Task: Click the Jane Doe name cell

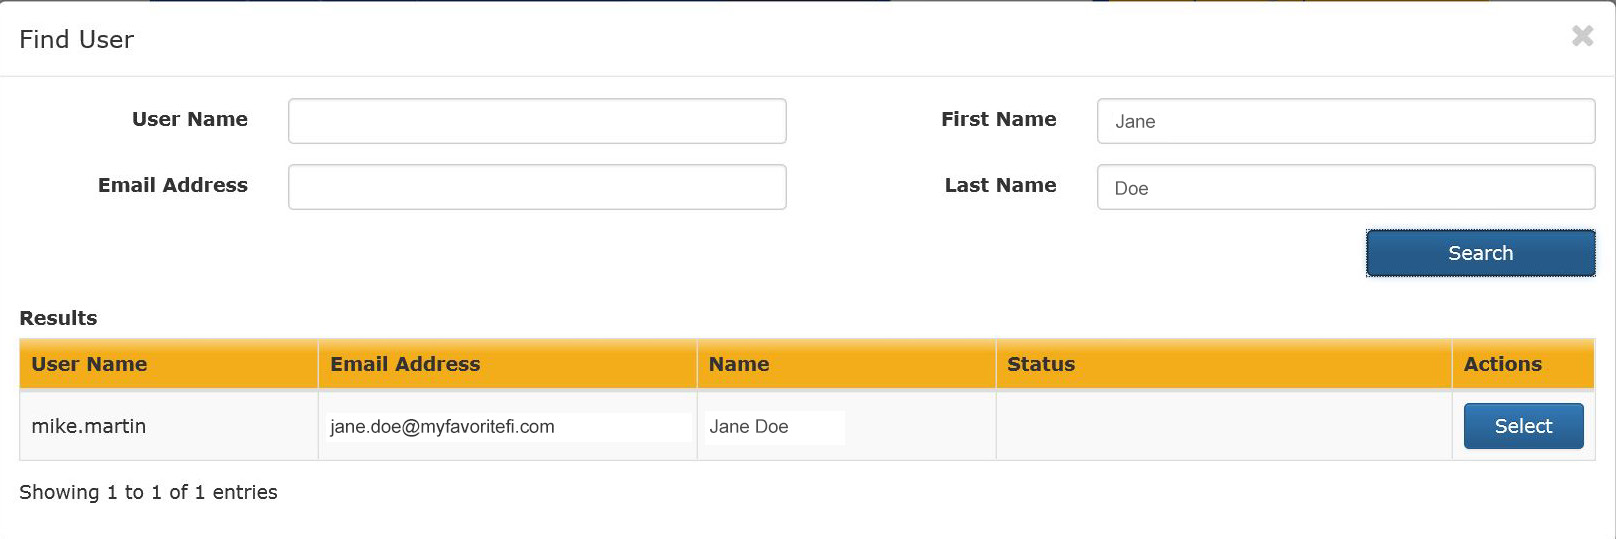Action: tap(847, 426)
